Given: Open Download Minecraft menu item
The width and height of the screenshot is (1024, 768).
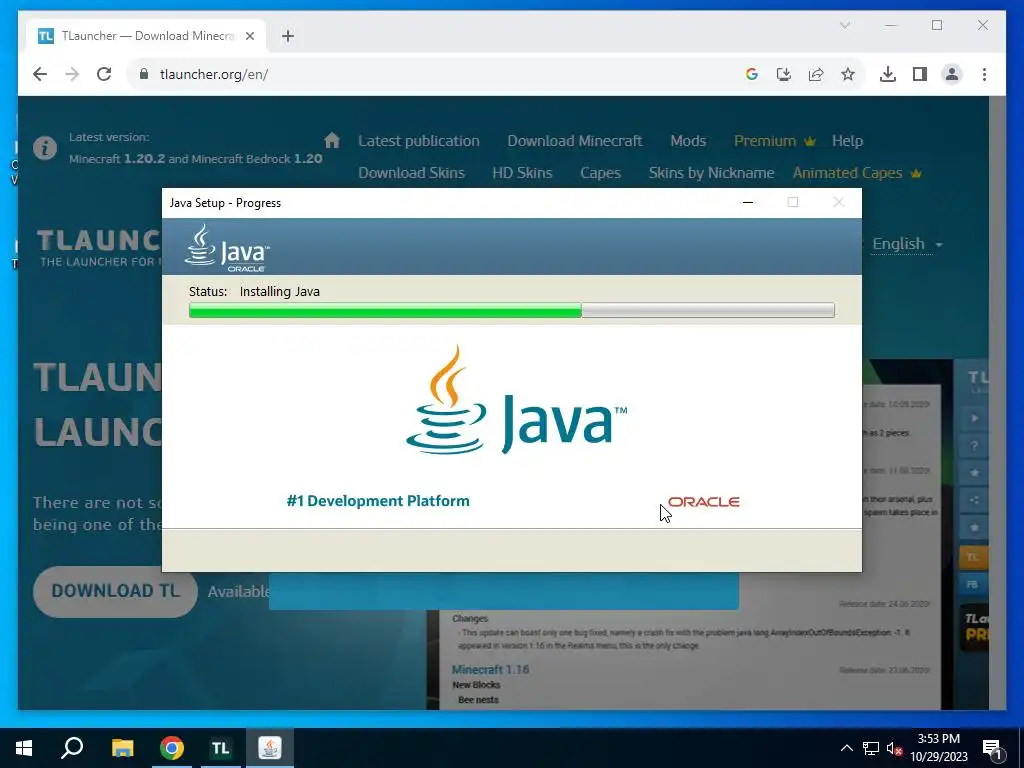Looking at the screenshot, I should [x=575, y=141].
